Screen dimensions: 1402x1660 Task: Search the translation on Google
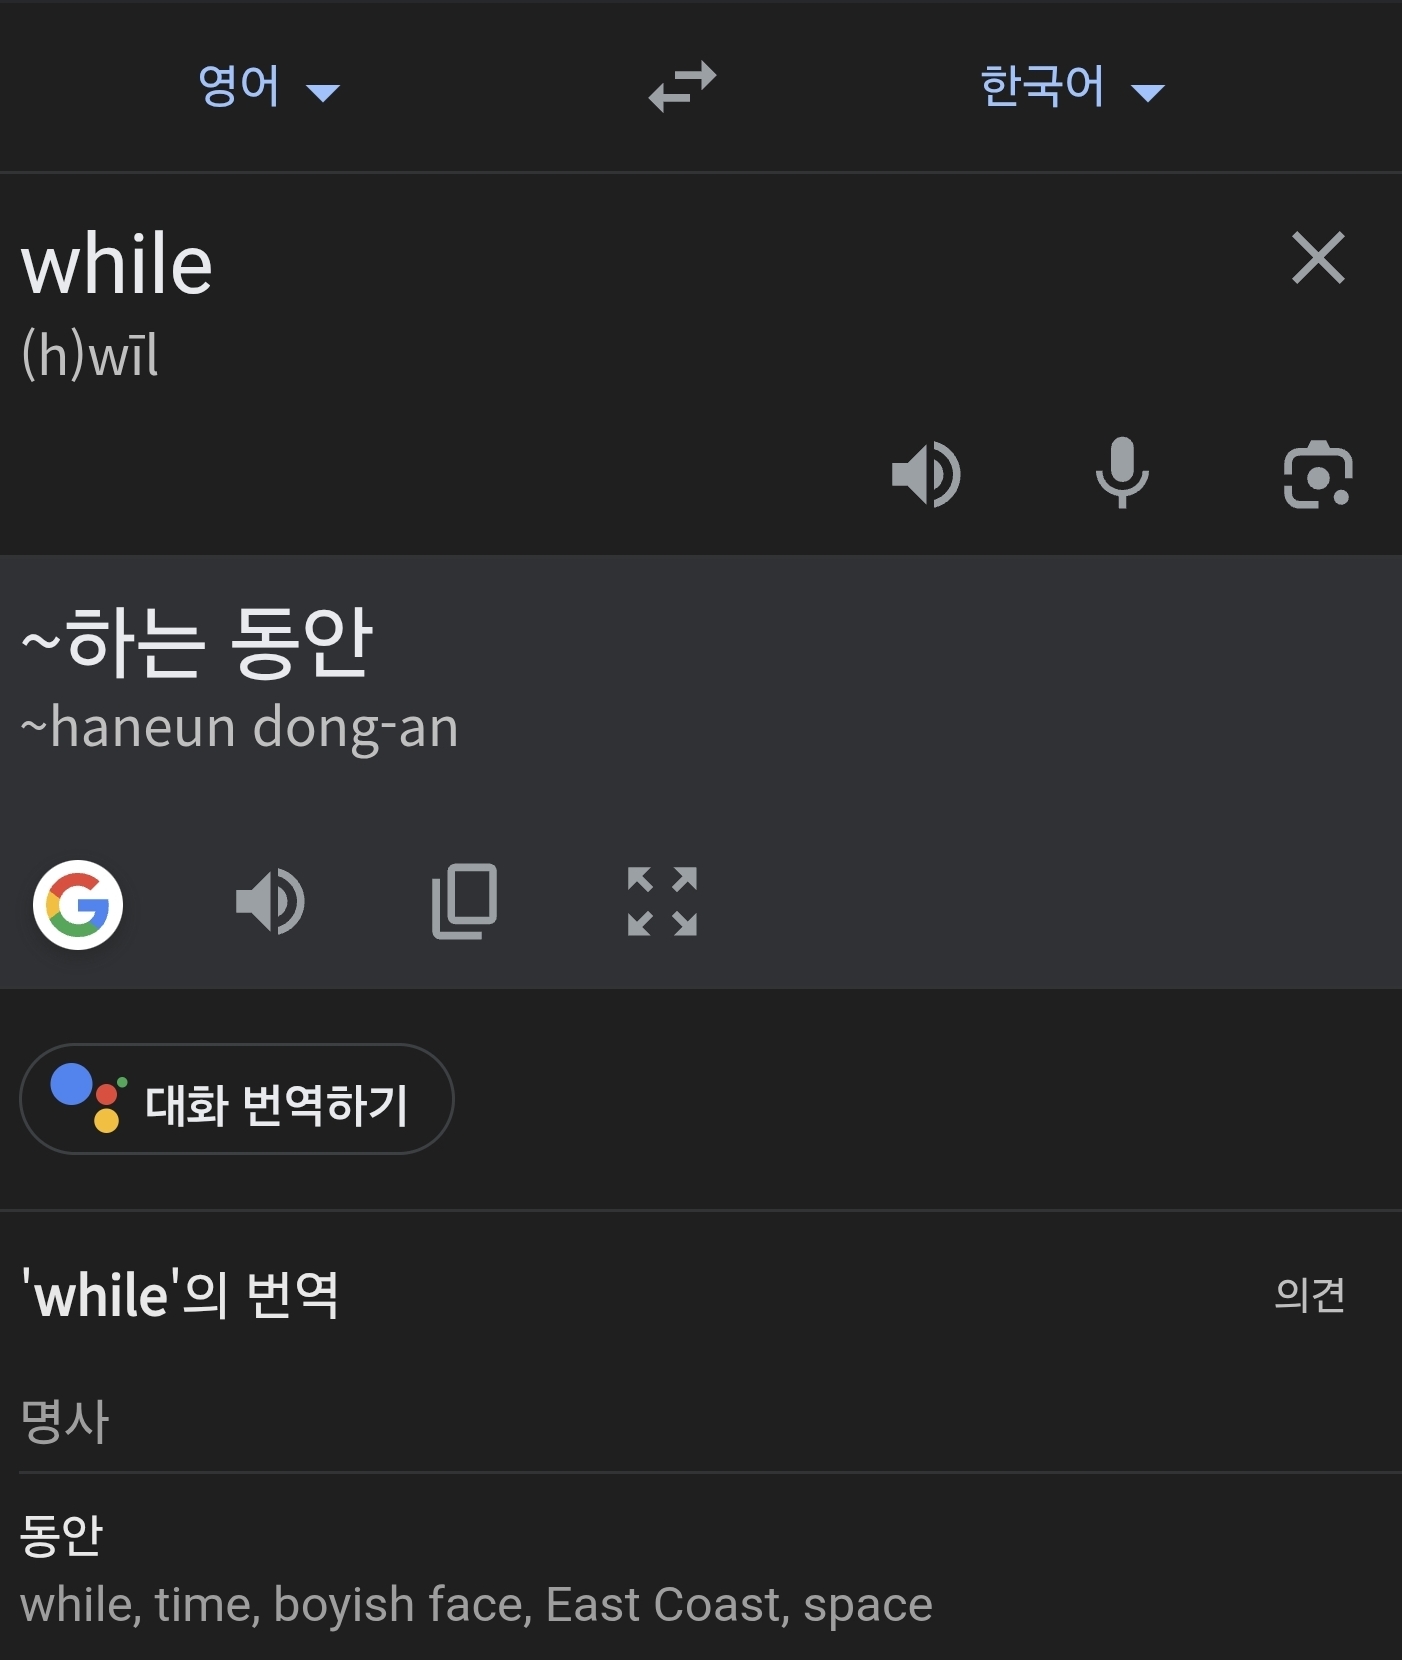(78, 905)
